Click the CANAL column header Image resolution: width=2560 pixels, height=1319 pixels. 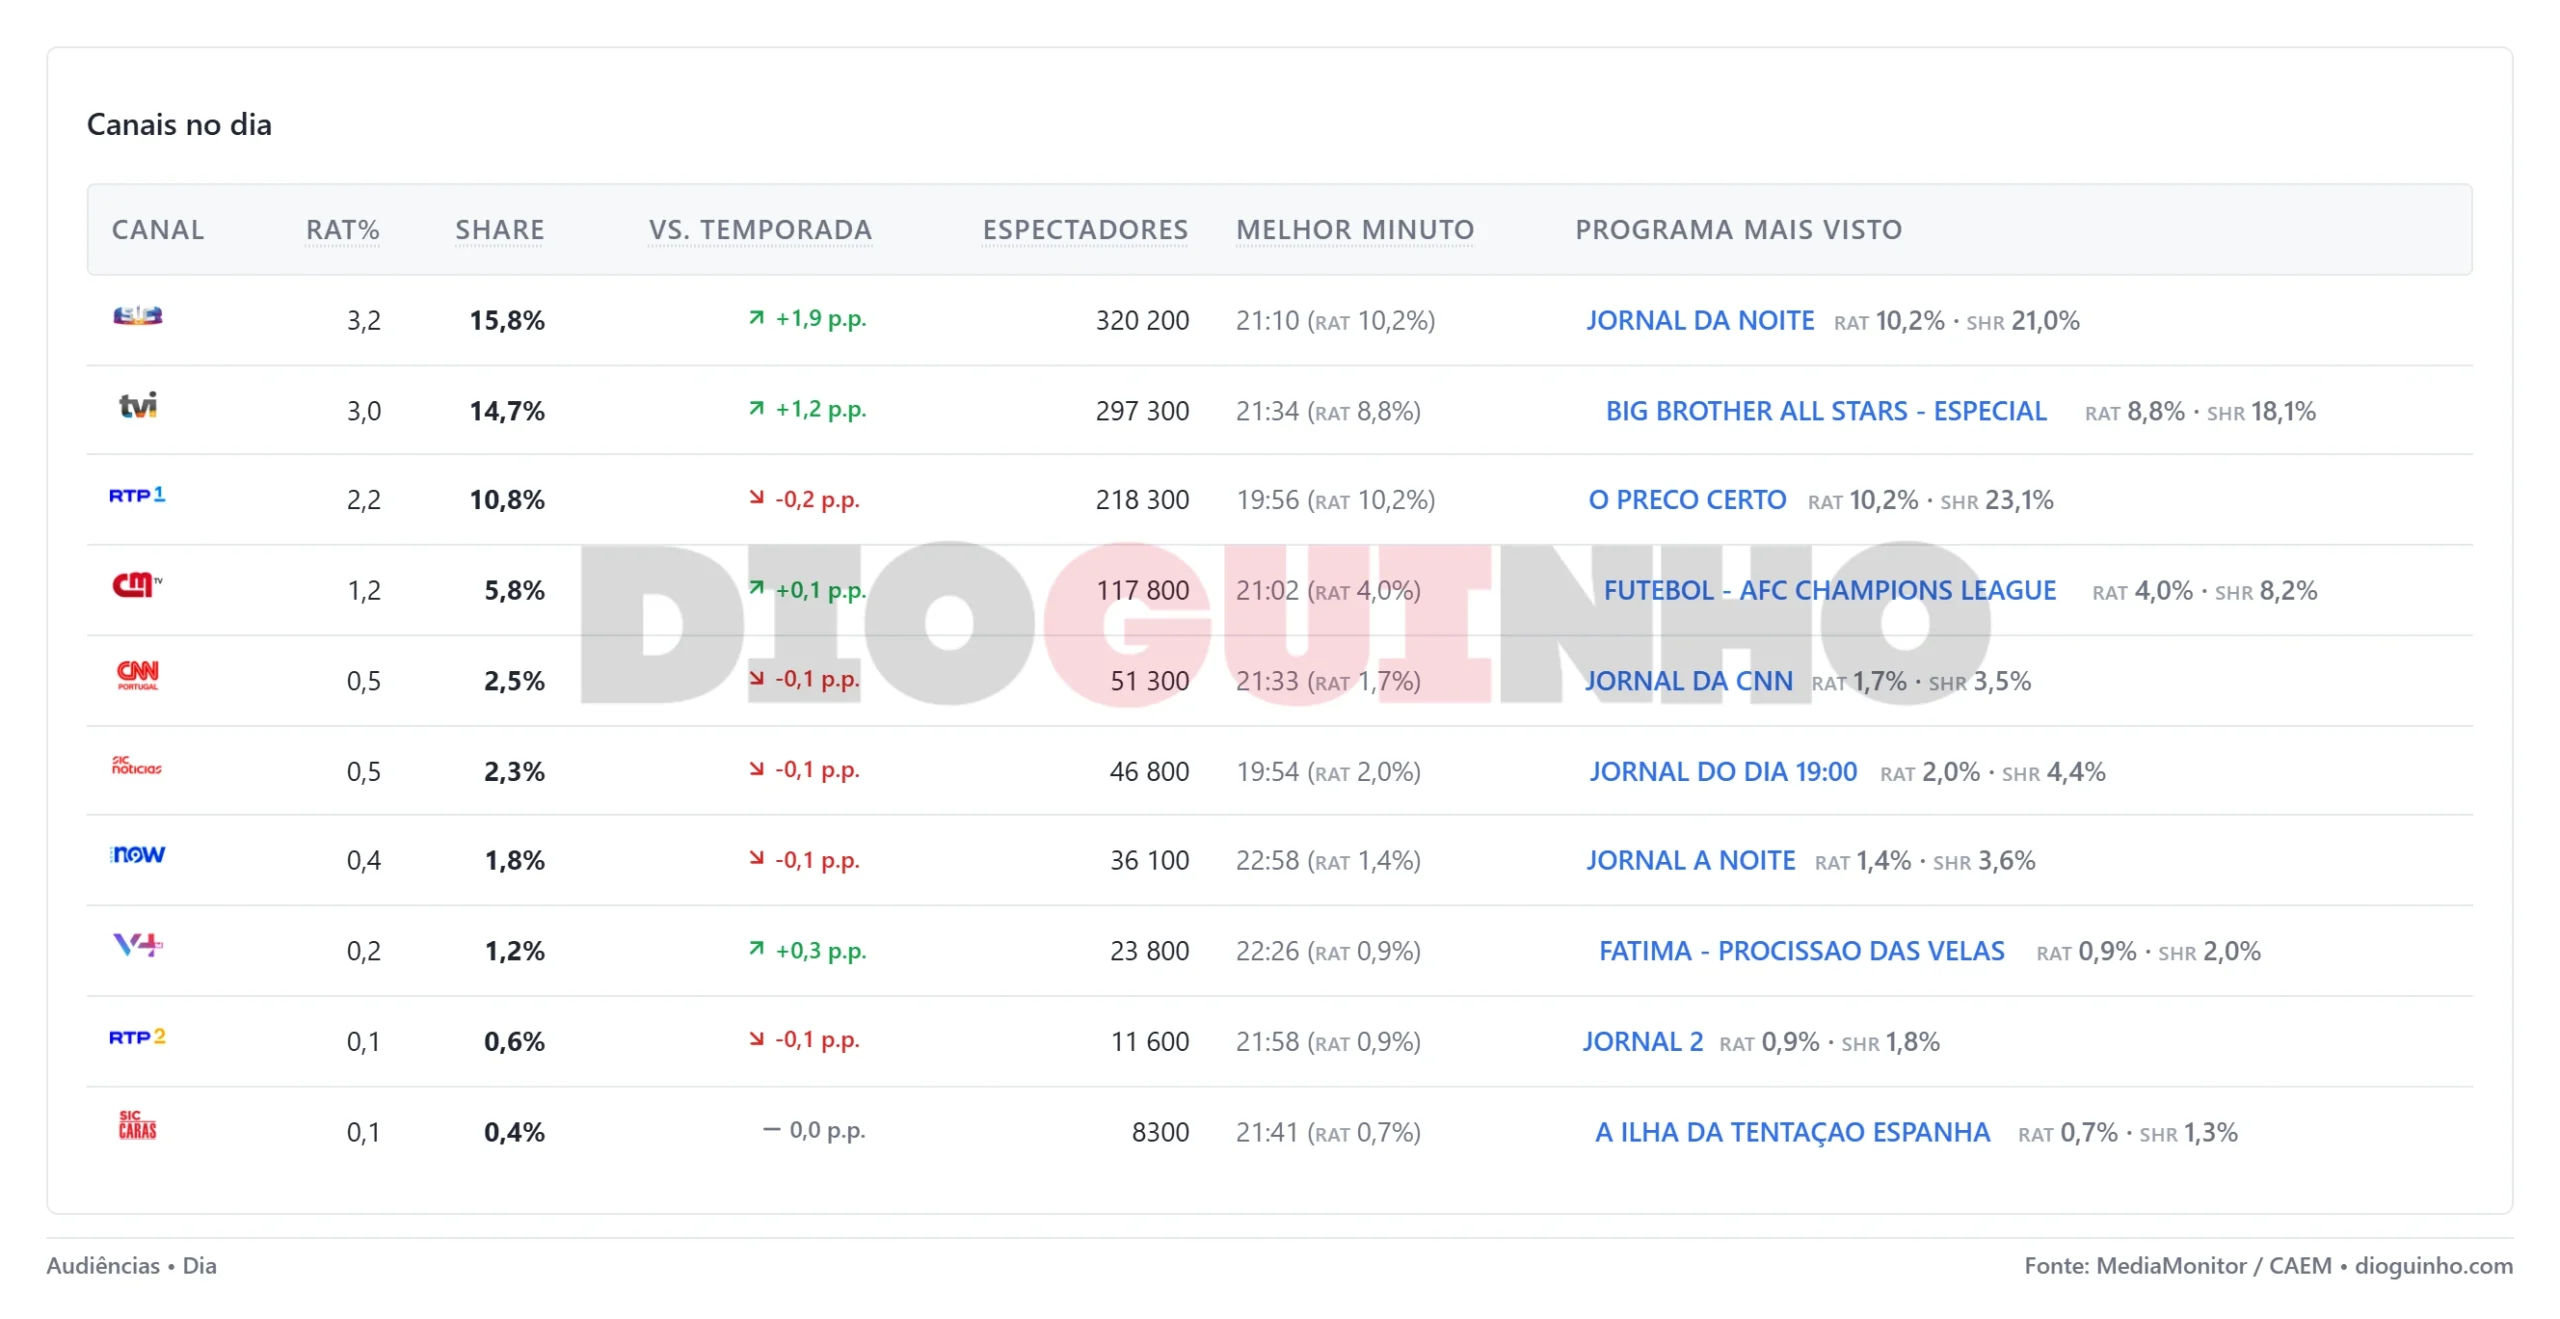(x=158, y=229)
